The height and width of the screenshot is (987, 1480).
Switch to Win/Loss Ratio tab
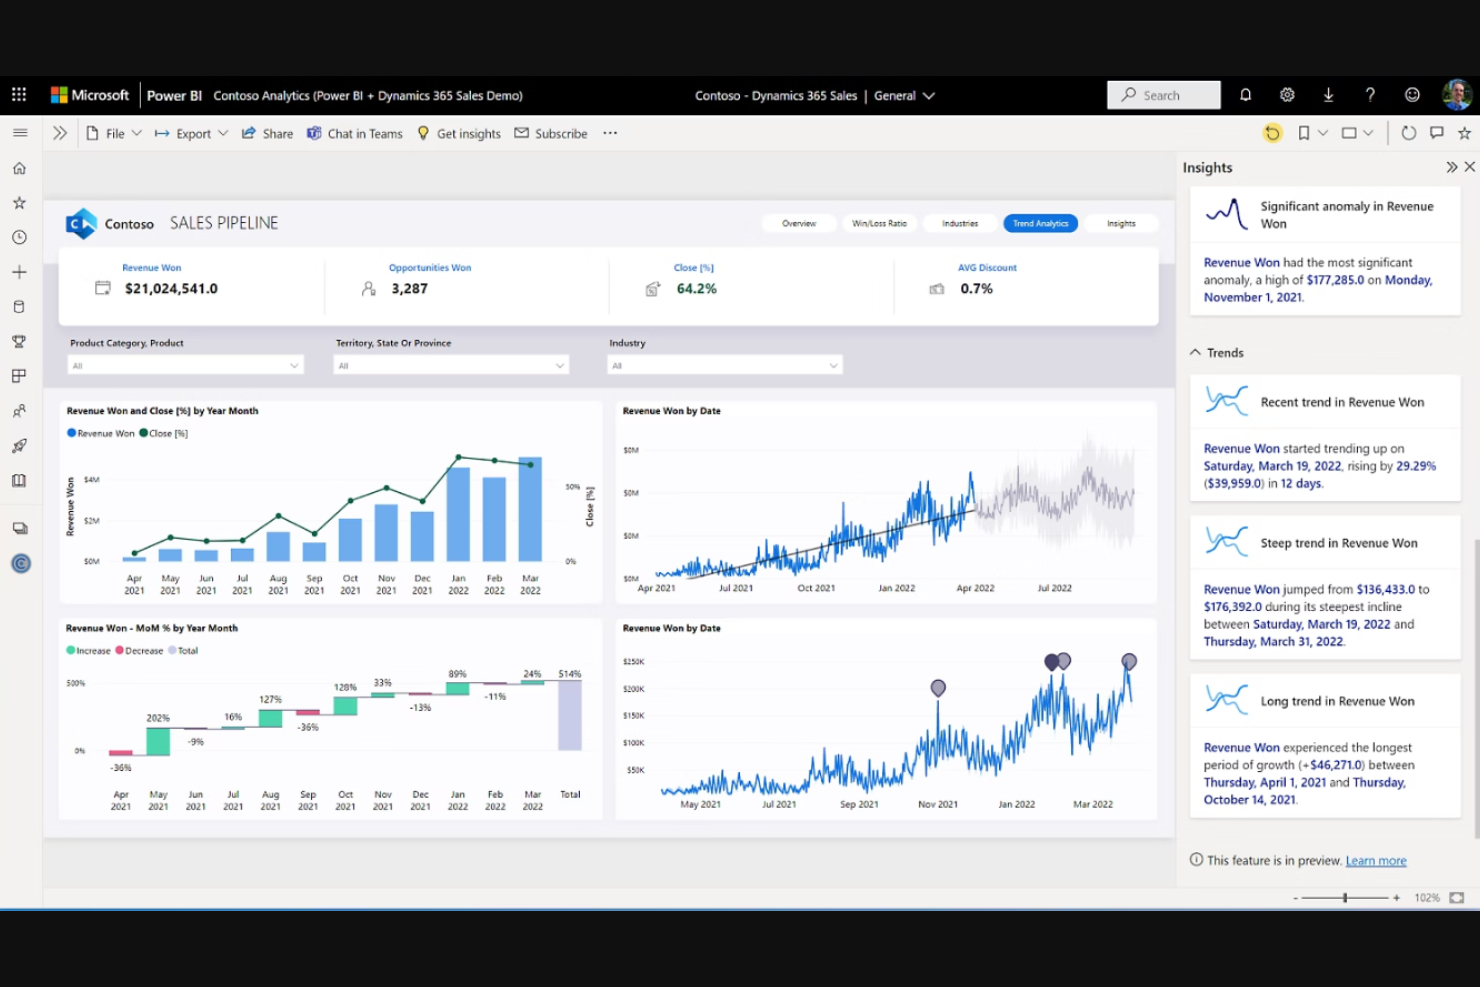(x=879, y=223)
